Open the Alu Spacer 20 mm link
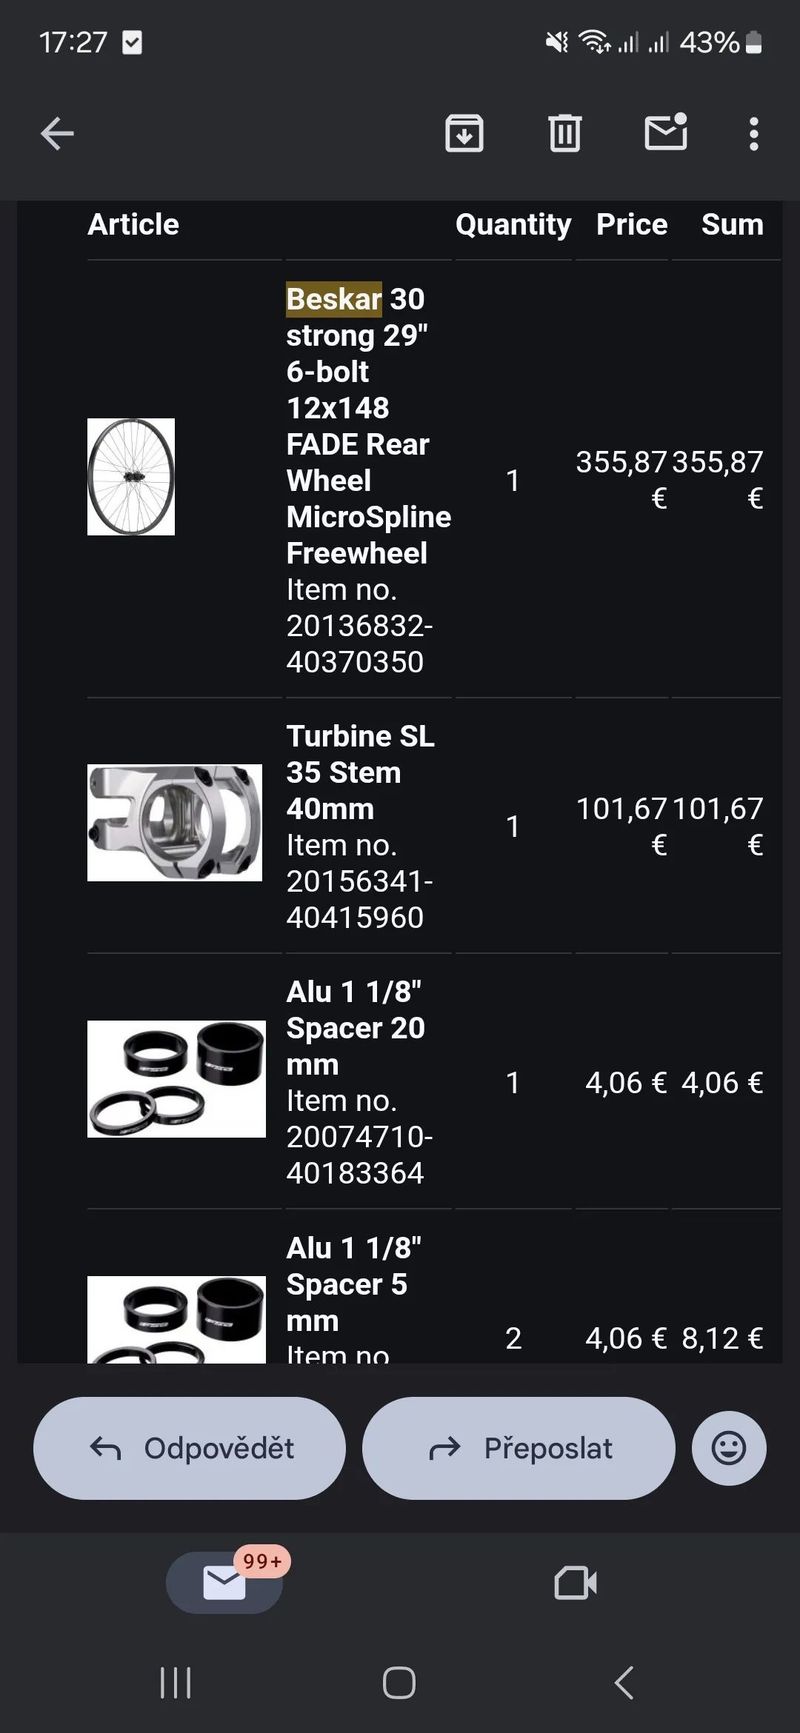Image resolution: width=800 pixels, height=1733 pixels. tap(355, 1028)
